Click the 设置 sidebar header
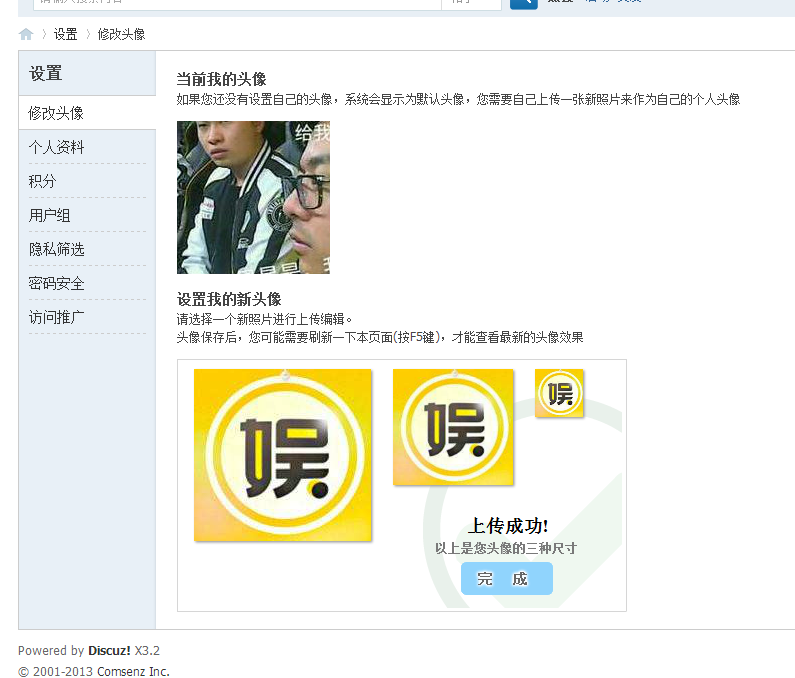Screen dimensions: 795x678 (46, 73)
